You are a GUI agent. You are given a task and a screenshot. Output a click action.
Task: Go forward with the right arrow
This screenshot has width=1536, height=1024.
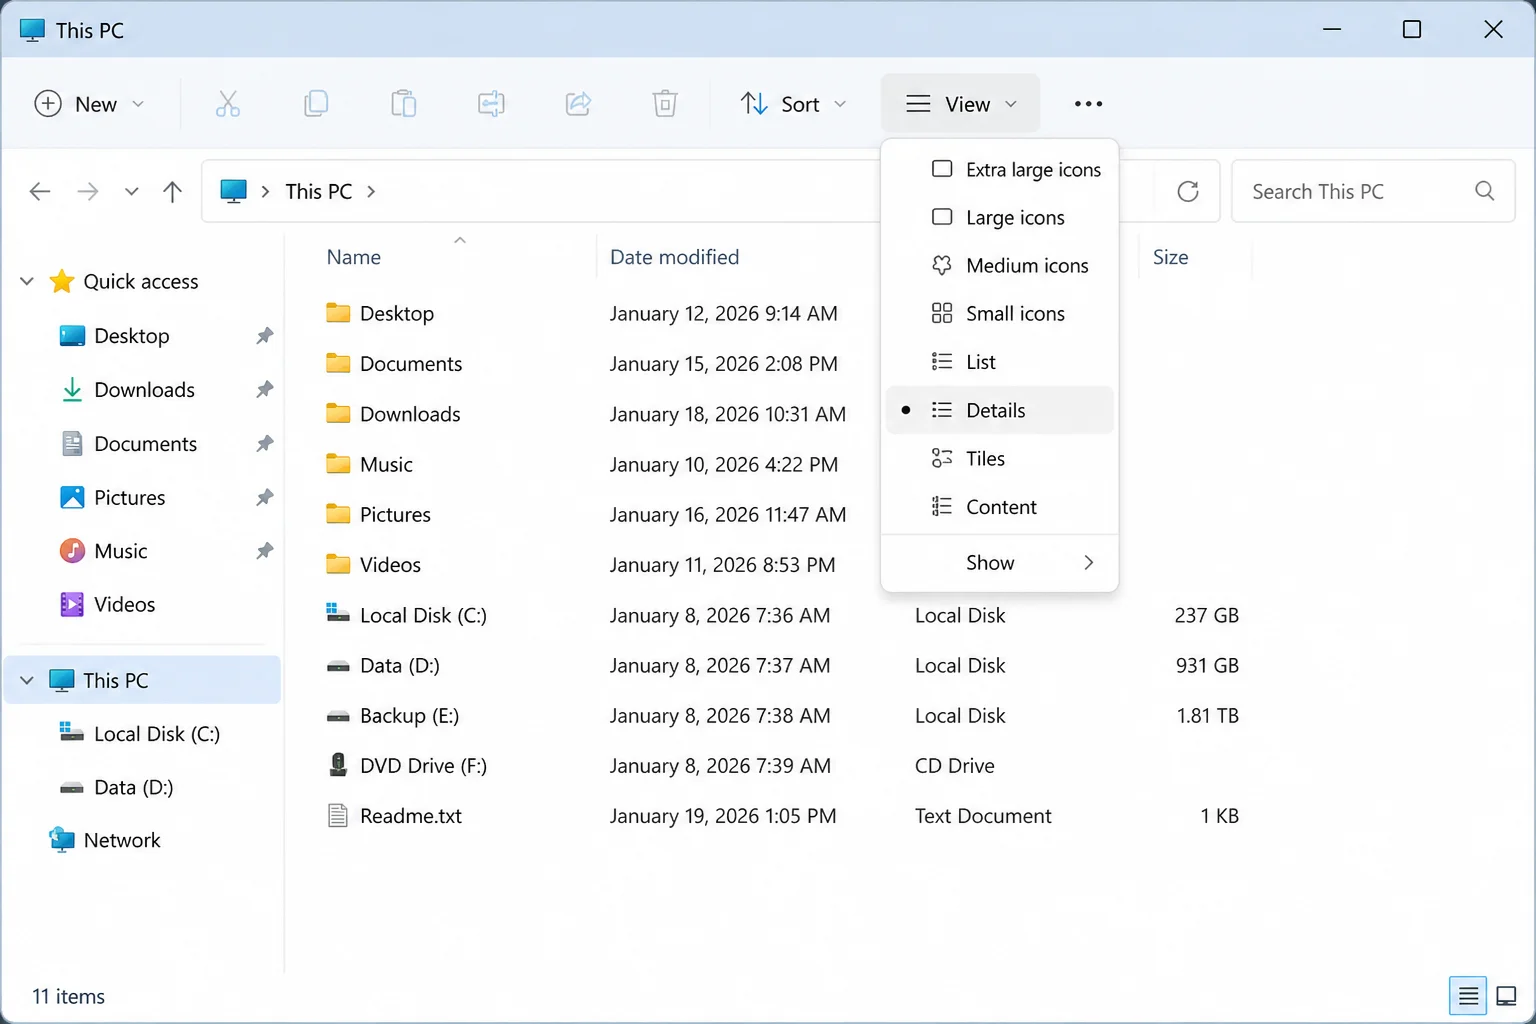pos(88,191)
